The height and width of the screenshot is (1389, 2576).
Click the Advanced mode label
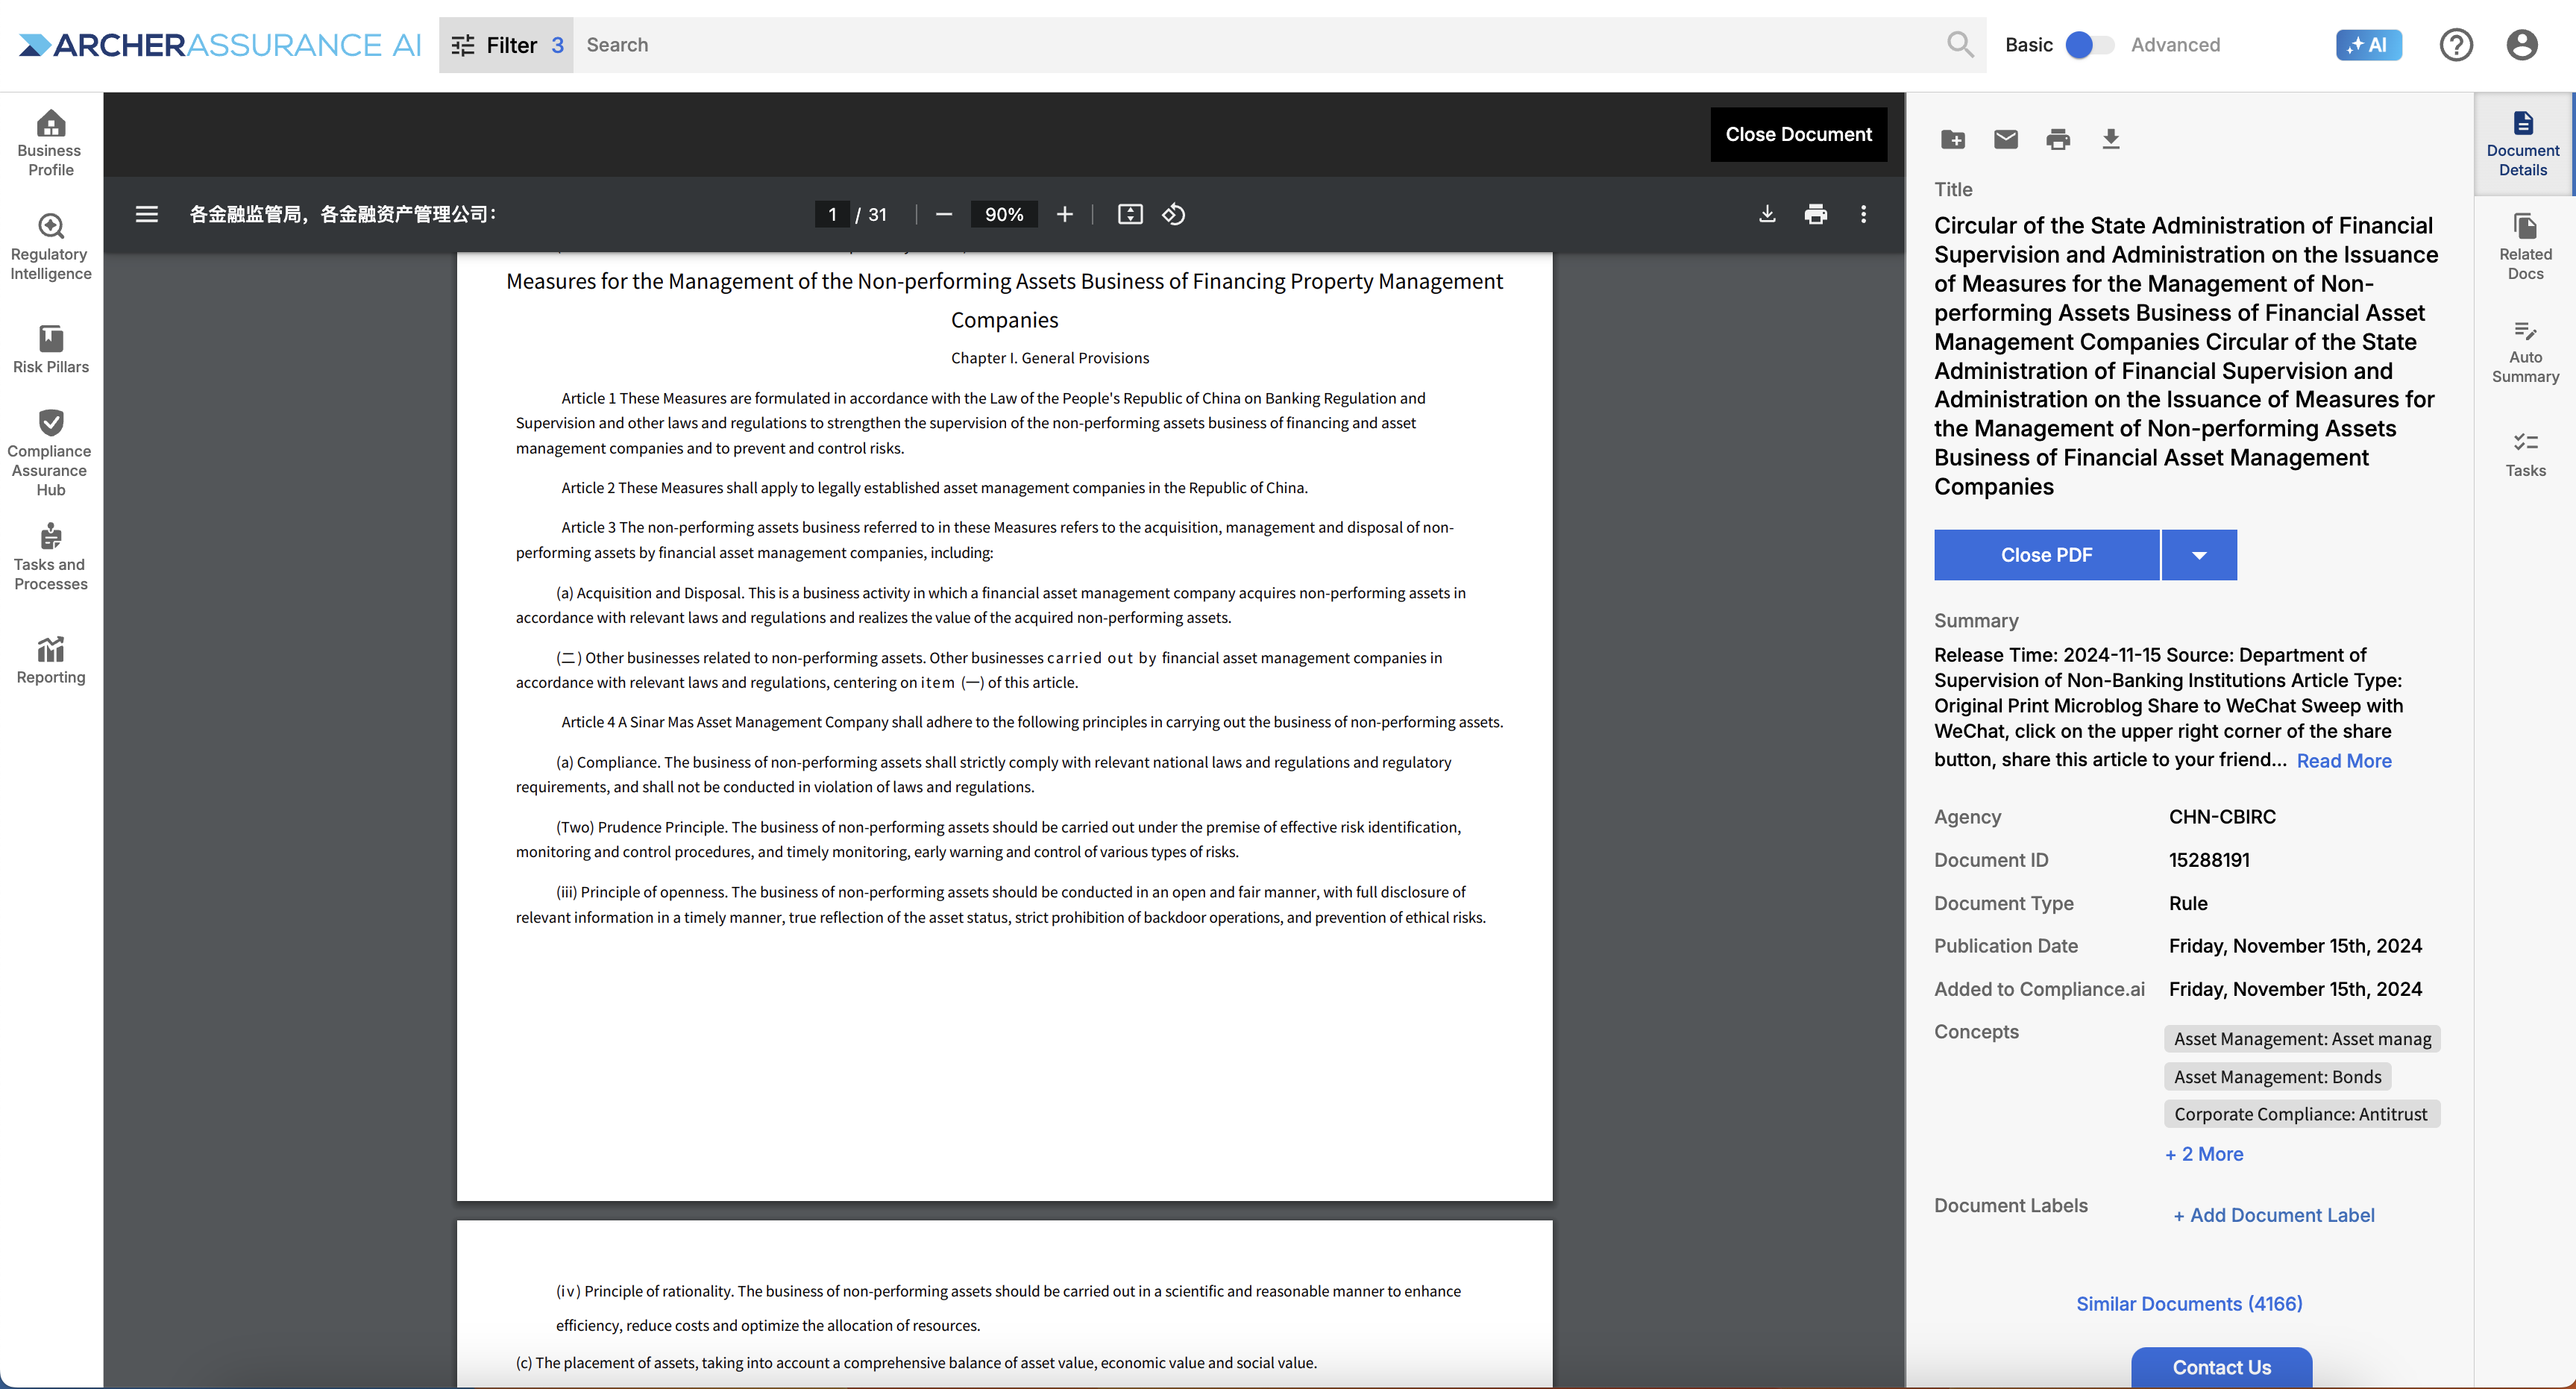[2174, 45]
